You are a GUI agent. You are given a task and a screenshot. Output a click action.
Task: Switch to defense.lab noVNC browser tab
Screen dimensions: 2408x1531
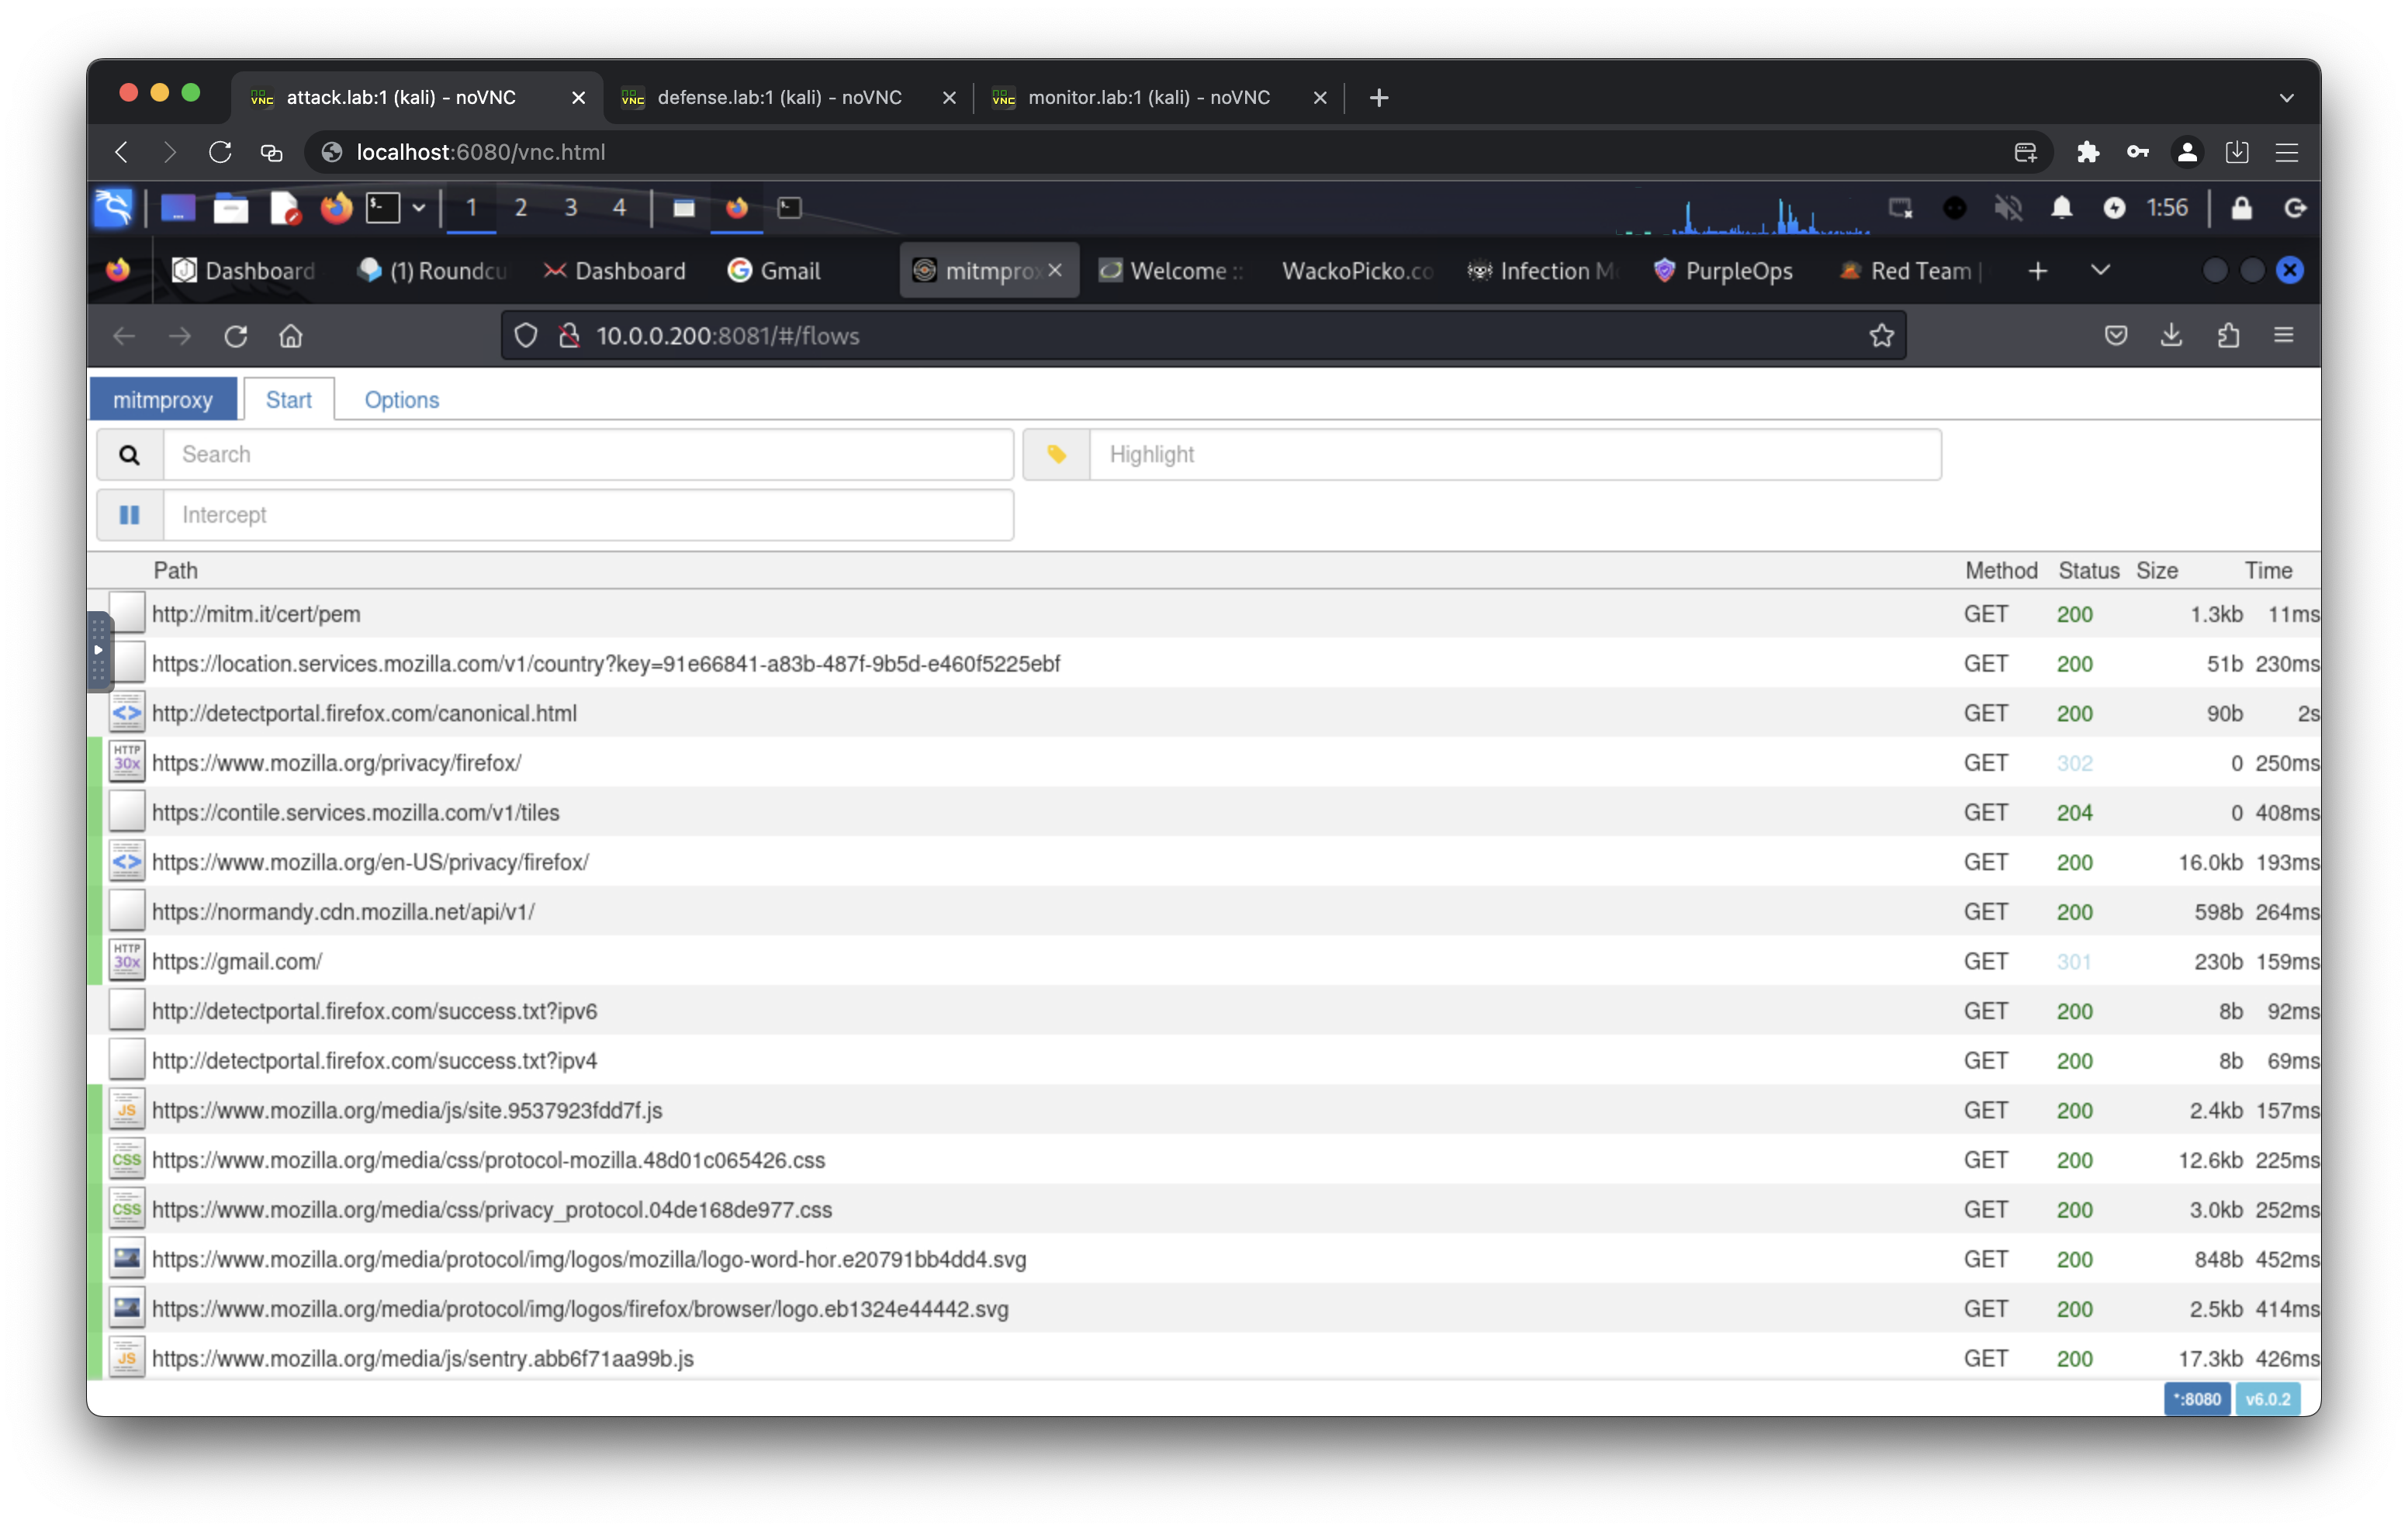(x=779, y=97)
